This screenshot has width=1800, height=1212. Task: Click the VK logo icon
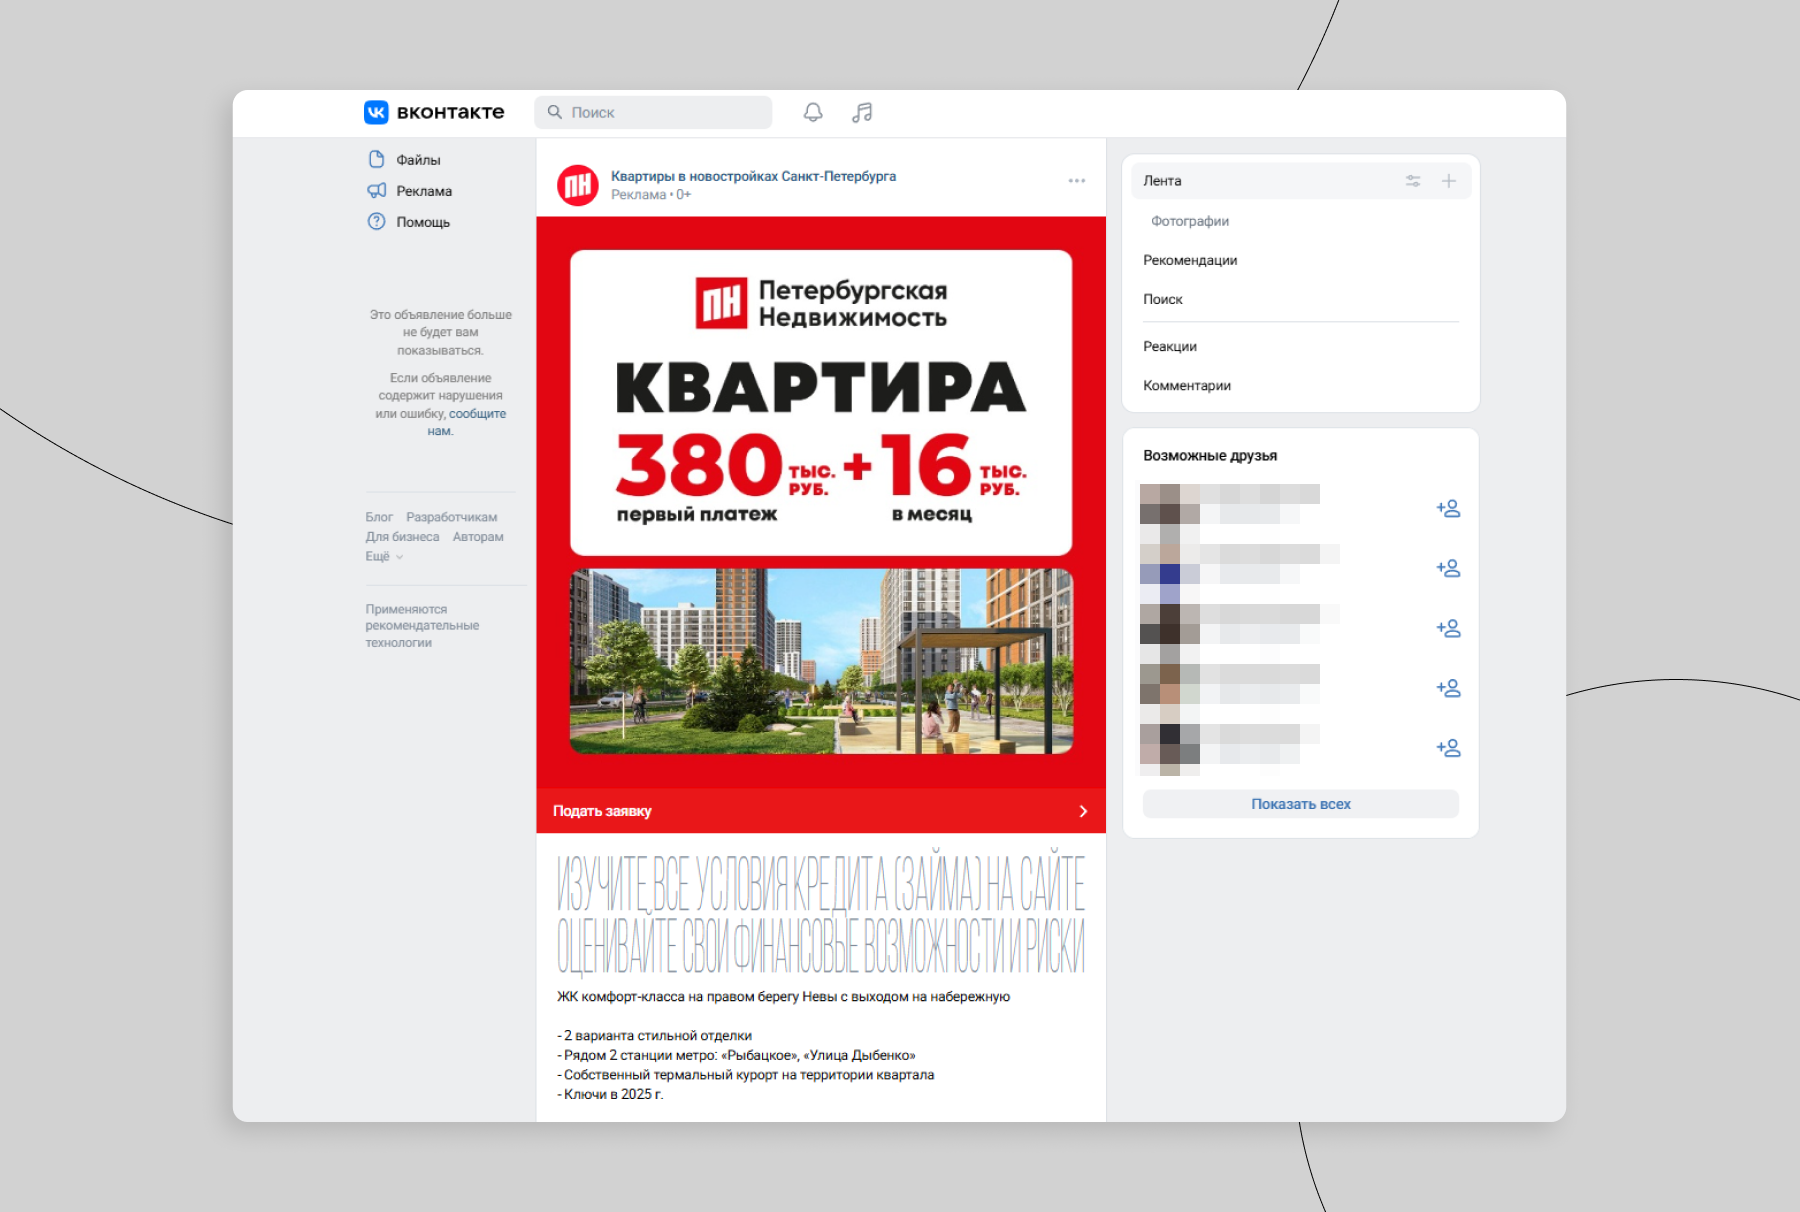point(376,112)
